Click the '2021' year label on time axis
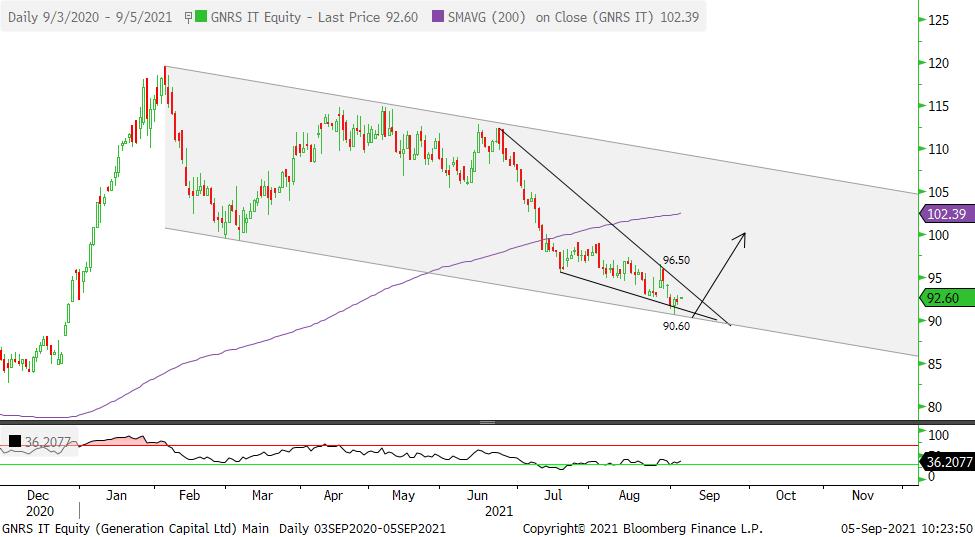 coord(499,512)
